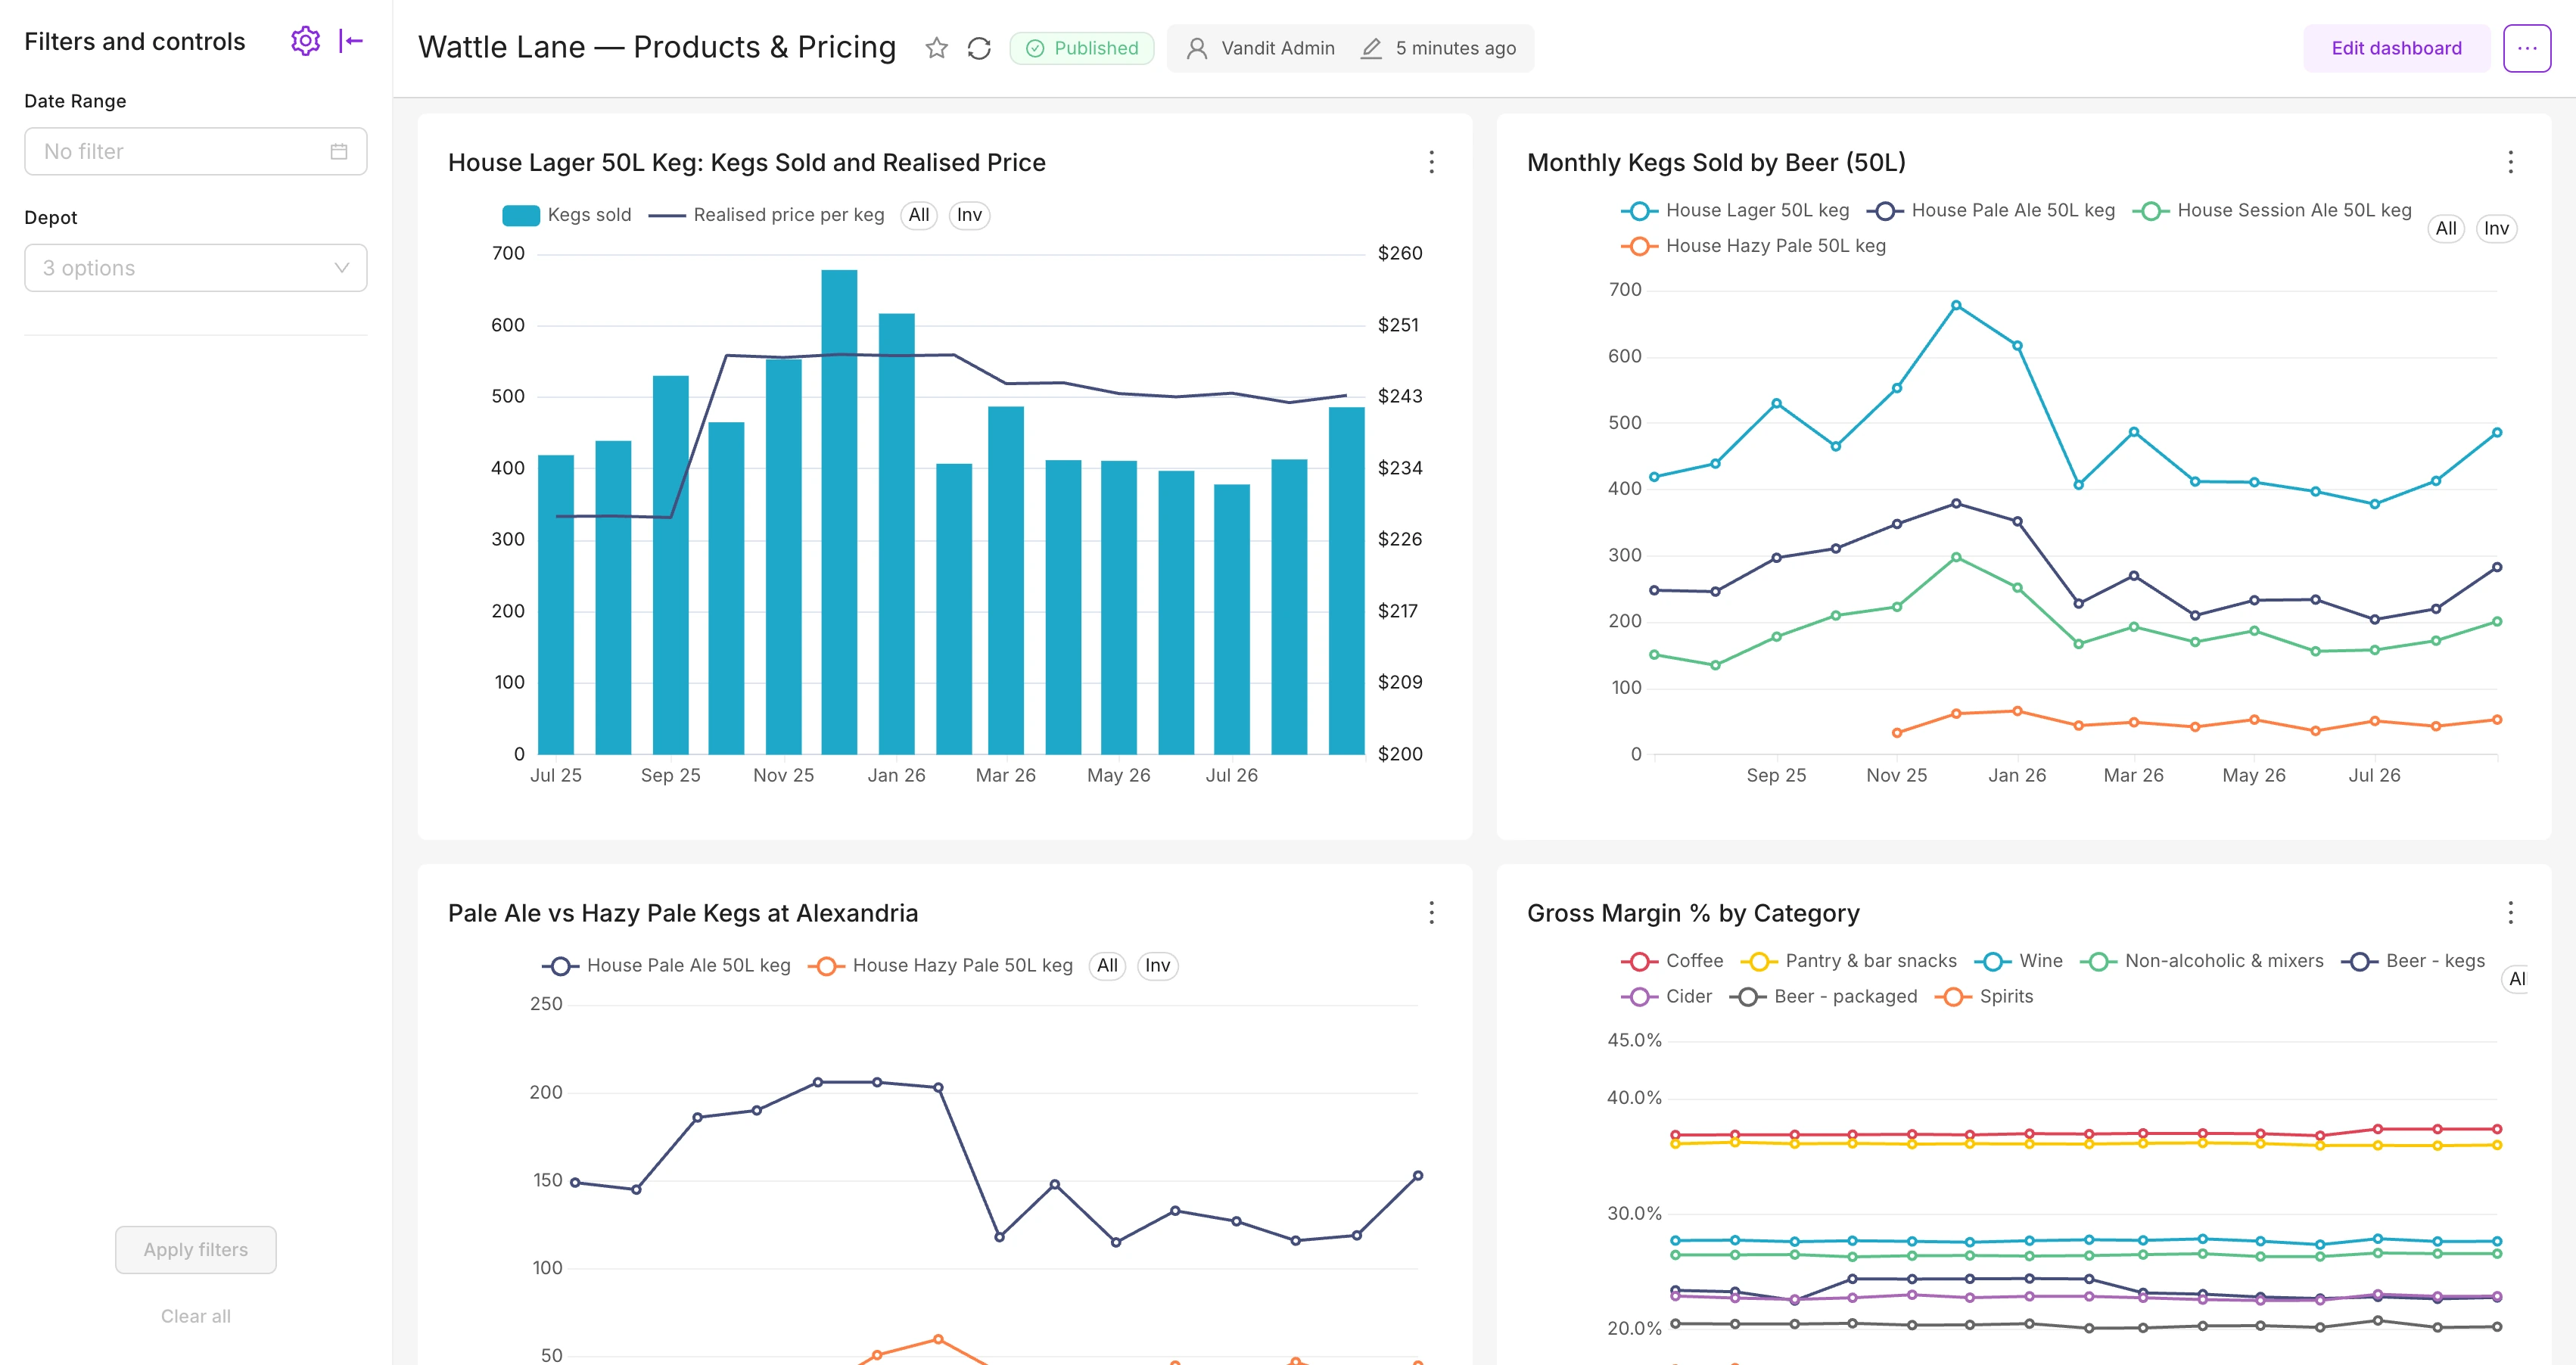Image resolution: width=2576 pixels, height=1365 pixels.
Task: Toggle Coffee series in Gross Margin legend
Action: [x=1672, y=961]
